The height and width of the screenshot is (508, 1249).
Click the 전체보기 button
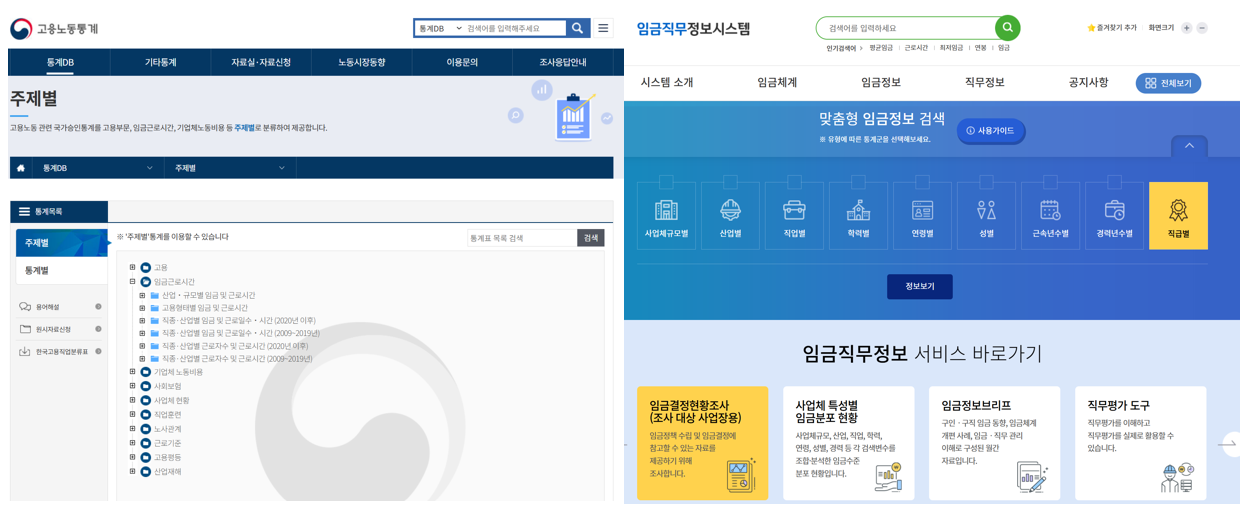(1168, 83)
